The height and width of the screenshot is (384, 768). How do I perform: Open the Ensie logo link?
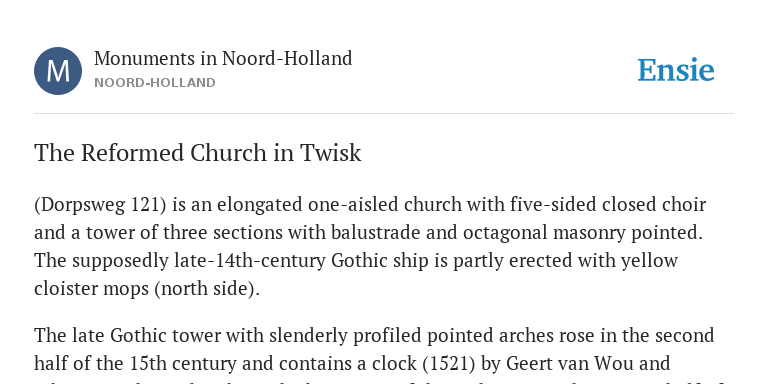tap(676, 70)
